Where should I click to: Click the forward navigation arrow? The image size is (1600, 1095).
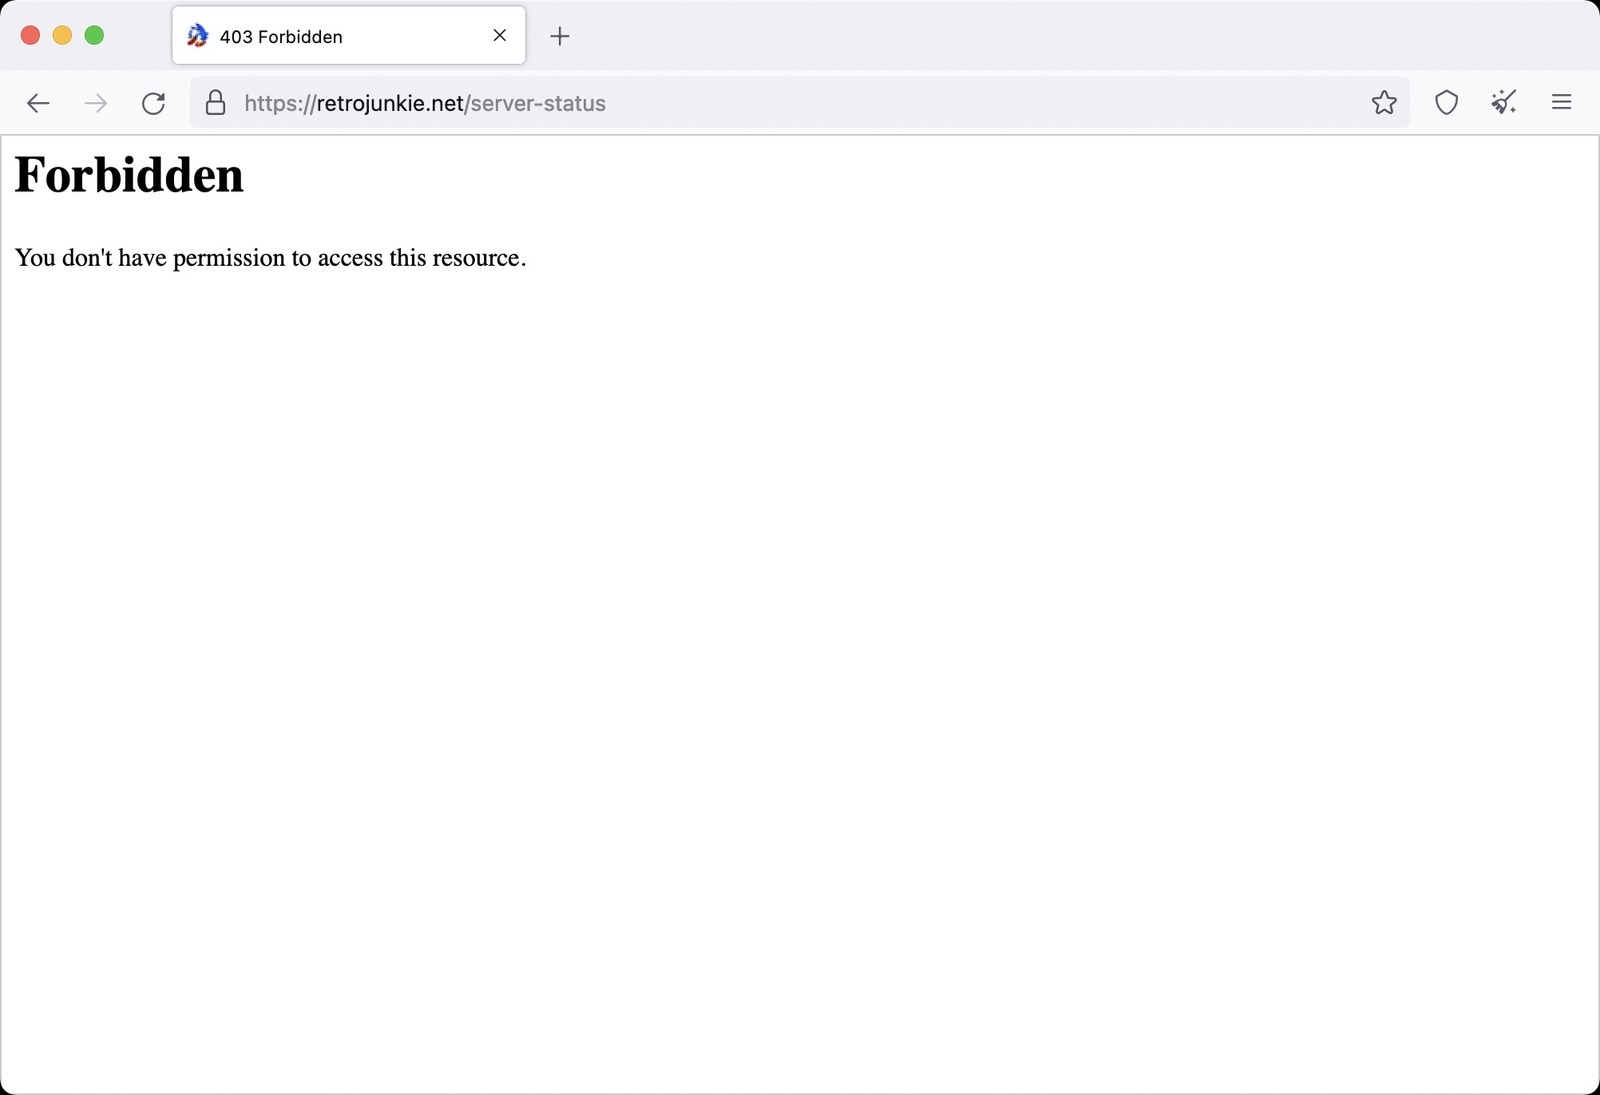tap(96, 103)
